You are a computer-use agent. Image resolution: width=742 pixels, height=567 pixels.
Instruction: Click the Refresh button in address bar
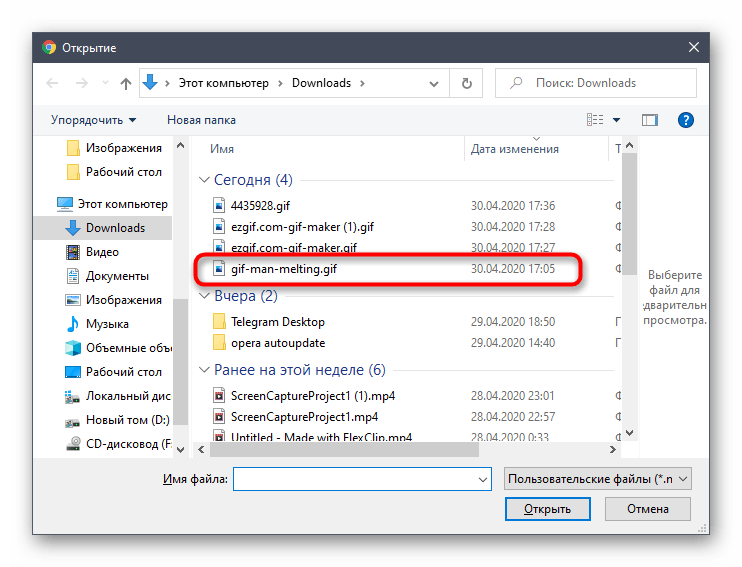tap(466, 84)
